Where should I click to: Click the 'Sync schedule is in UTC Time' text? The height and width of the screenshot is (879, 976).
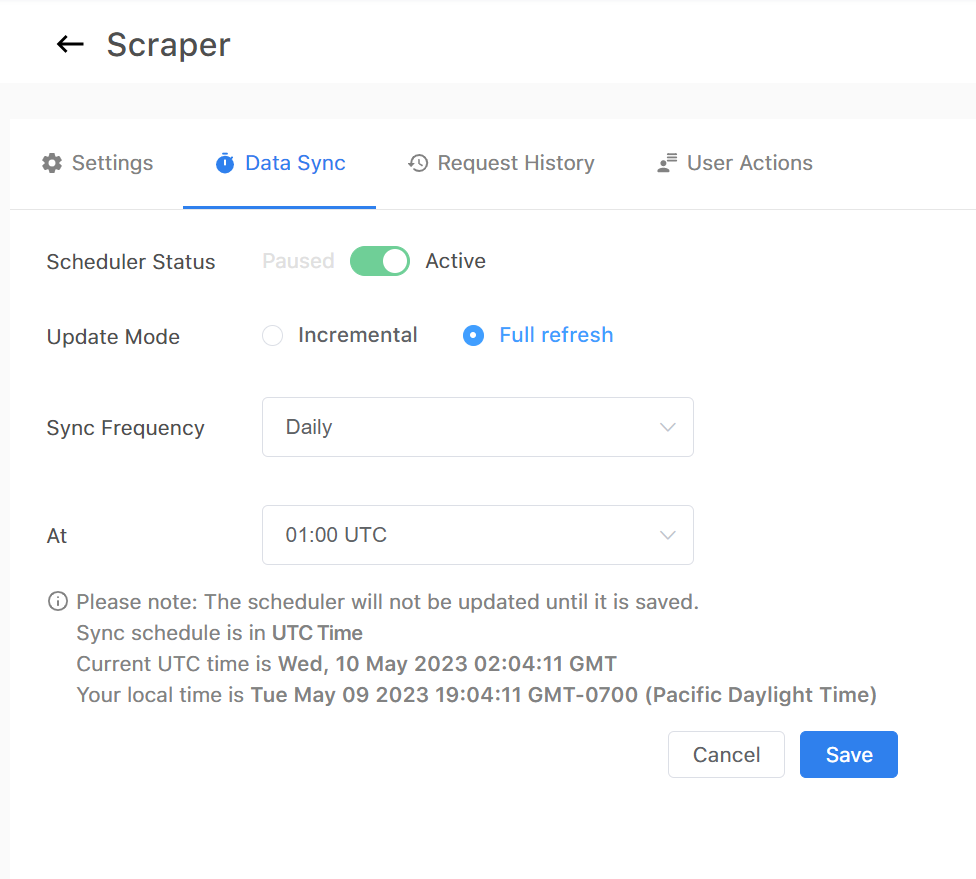(x=219, y=632)
